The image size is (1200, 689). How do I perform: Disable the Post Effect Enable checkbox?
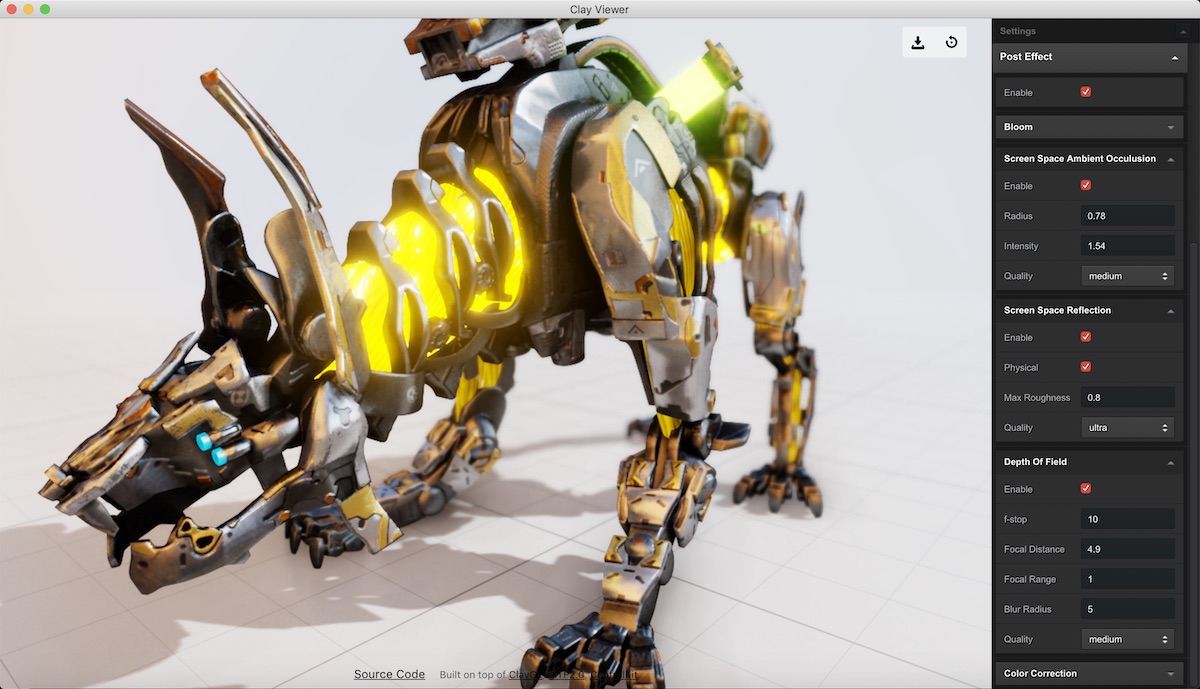point(1086,92)
